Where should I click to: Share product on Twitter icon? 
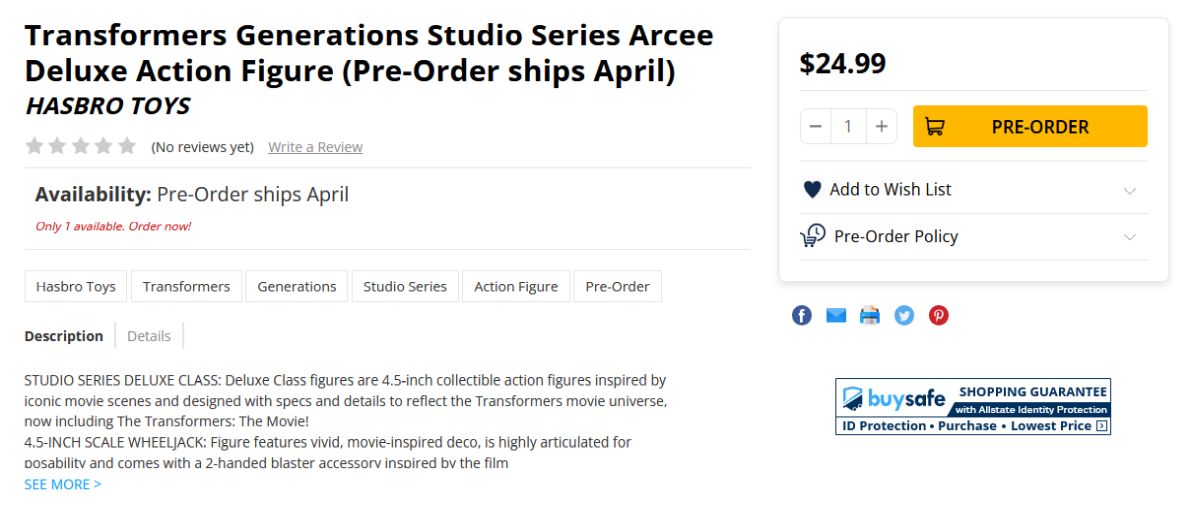pyautogui.click(x=904, y=316)
